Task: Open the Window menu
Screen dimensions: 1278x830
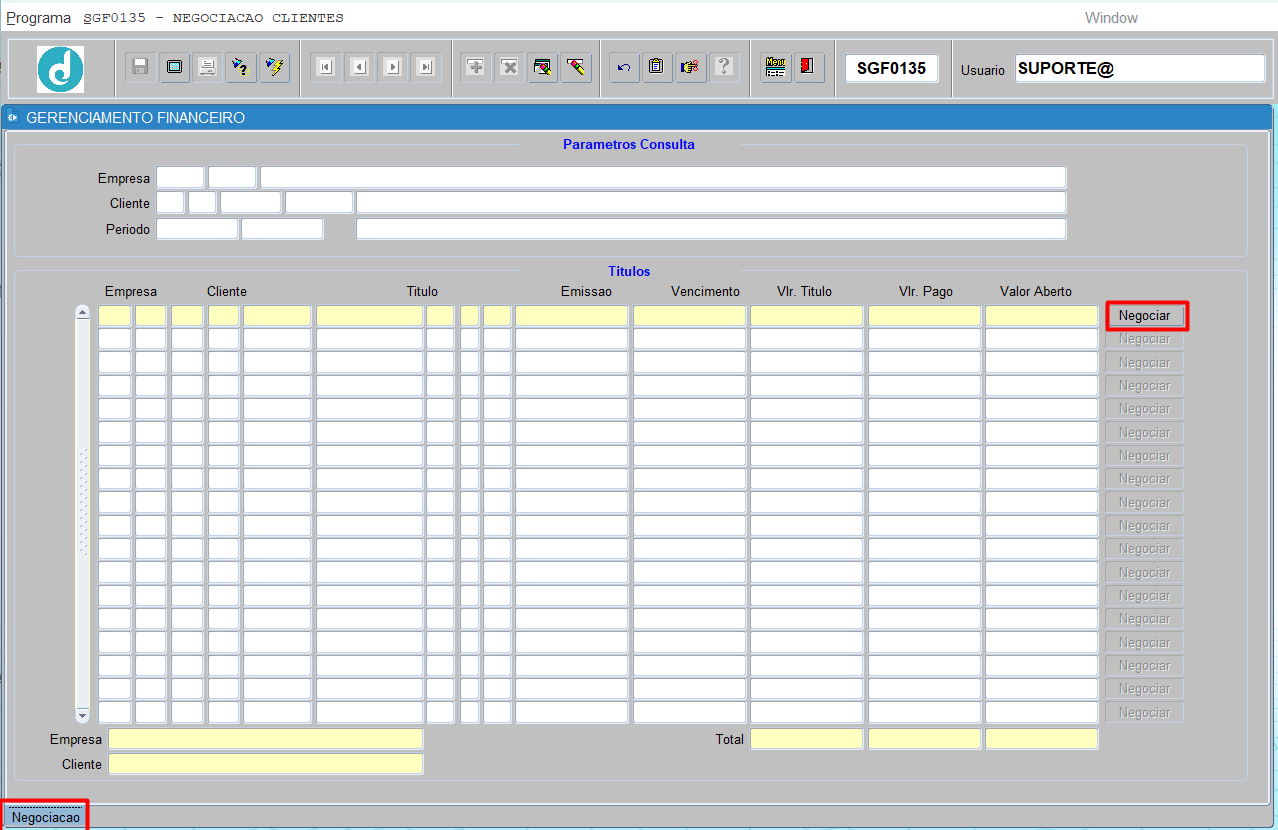Action: (1111, 18)
